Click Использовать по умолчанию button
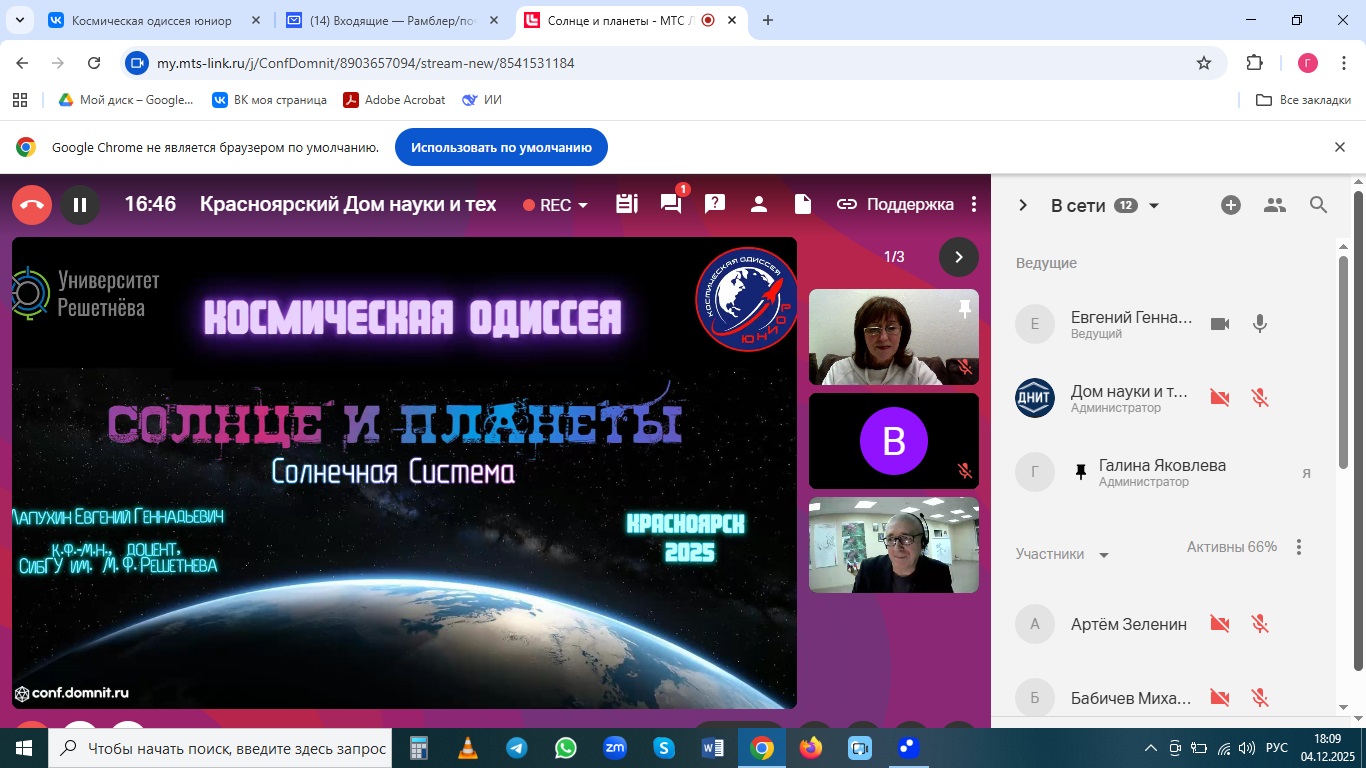 pyautogui.click(x=501, y=147)
